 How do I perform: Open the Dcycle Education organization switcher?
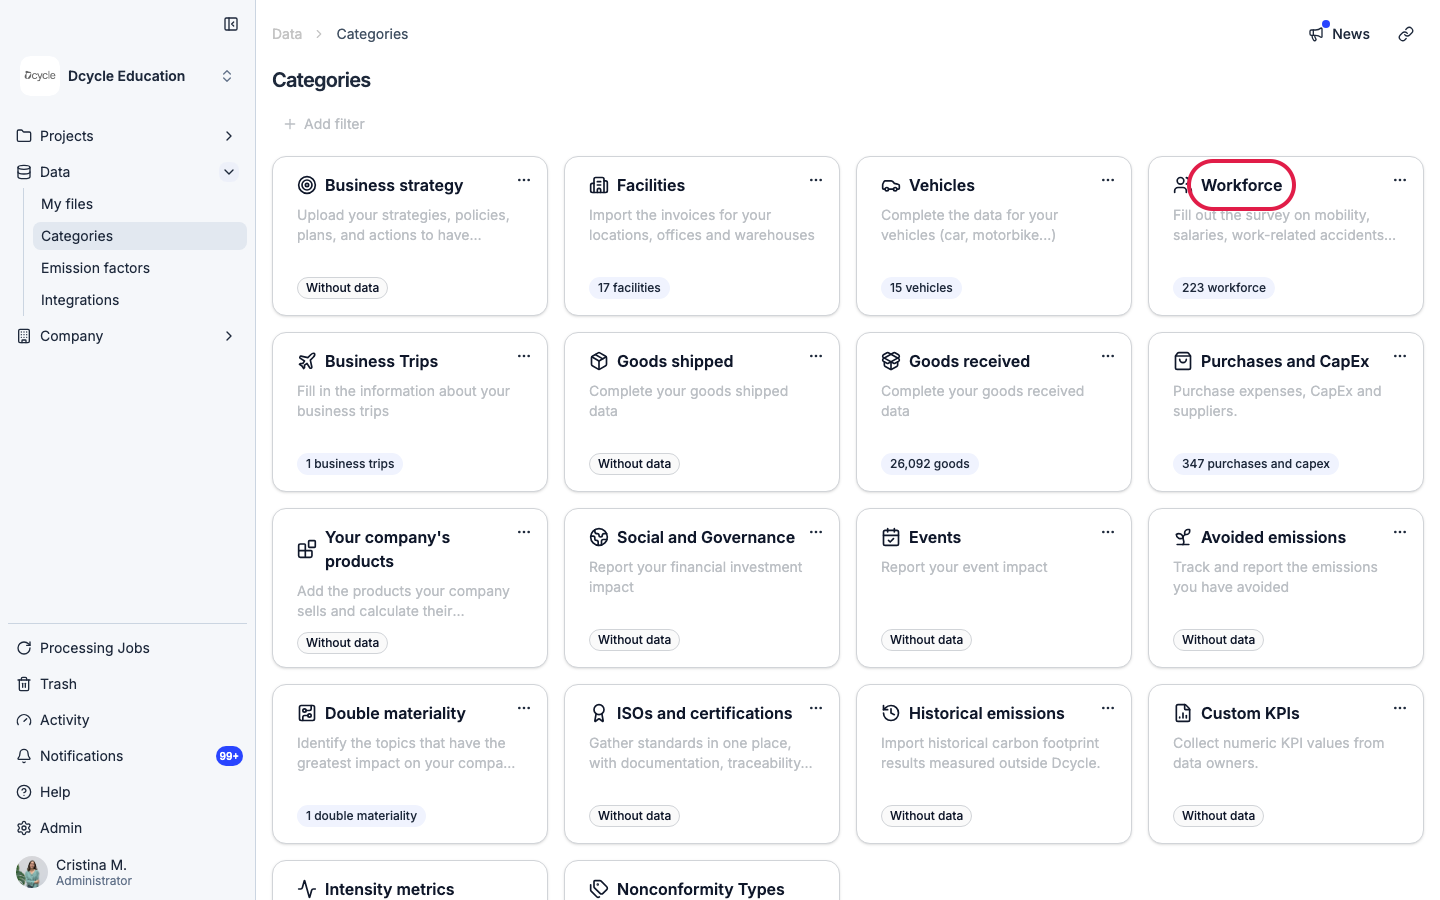128,76
